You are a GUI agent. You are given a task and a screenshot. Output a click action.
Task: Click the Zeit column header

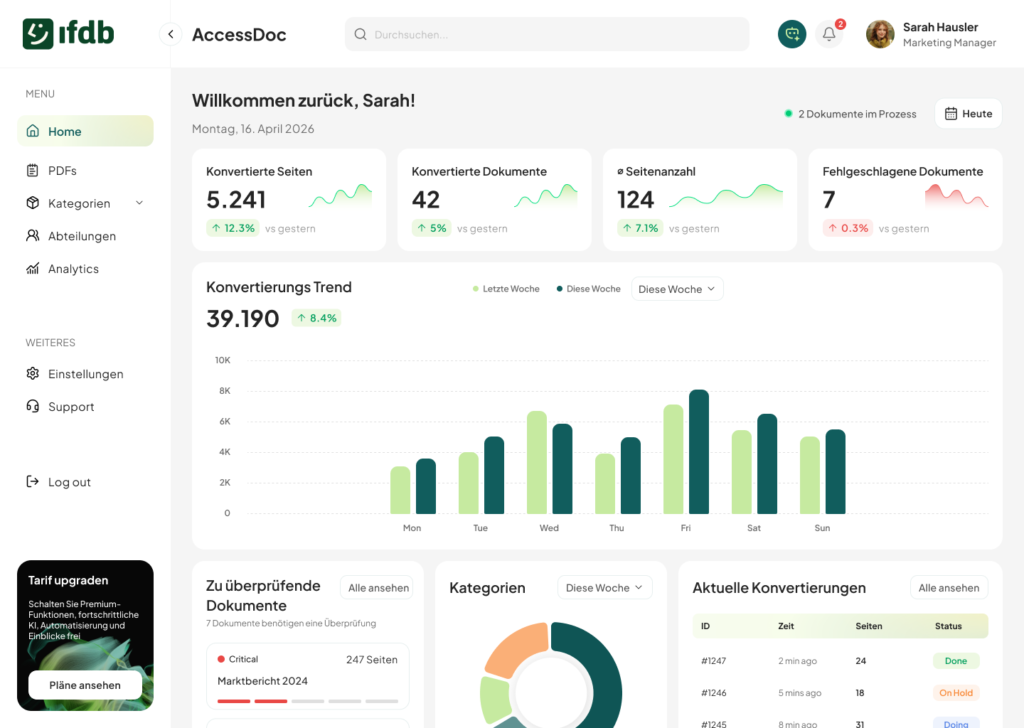click(x=786, y=625)
